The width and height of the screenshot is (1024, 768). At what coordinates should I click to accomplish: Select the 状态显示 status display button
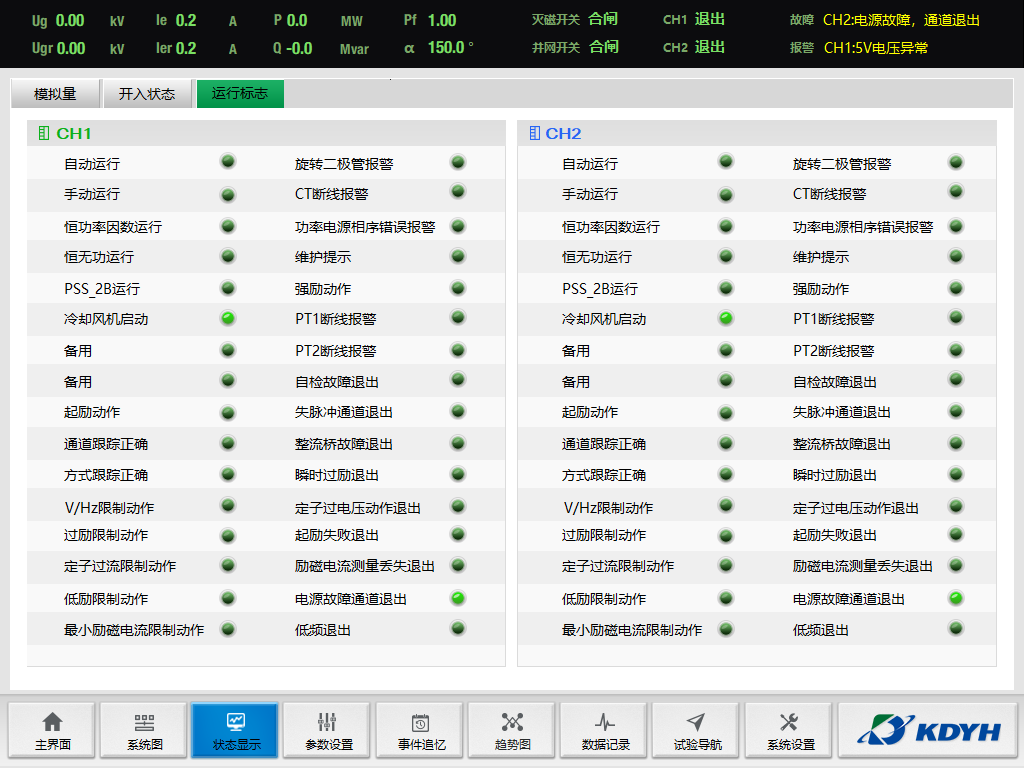235,731
